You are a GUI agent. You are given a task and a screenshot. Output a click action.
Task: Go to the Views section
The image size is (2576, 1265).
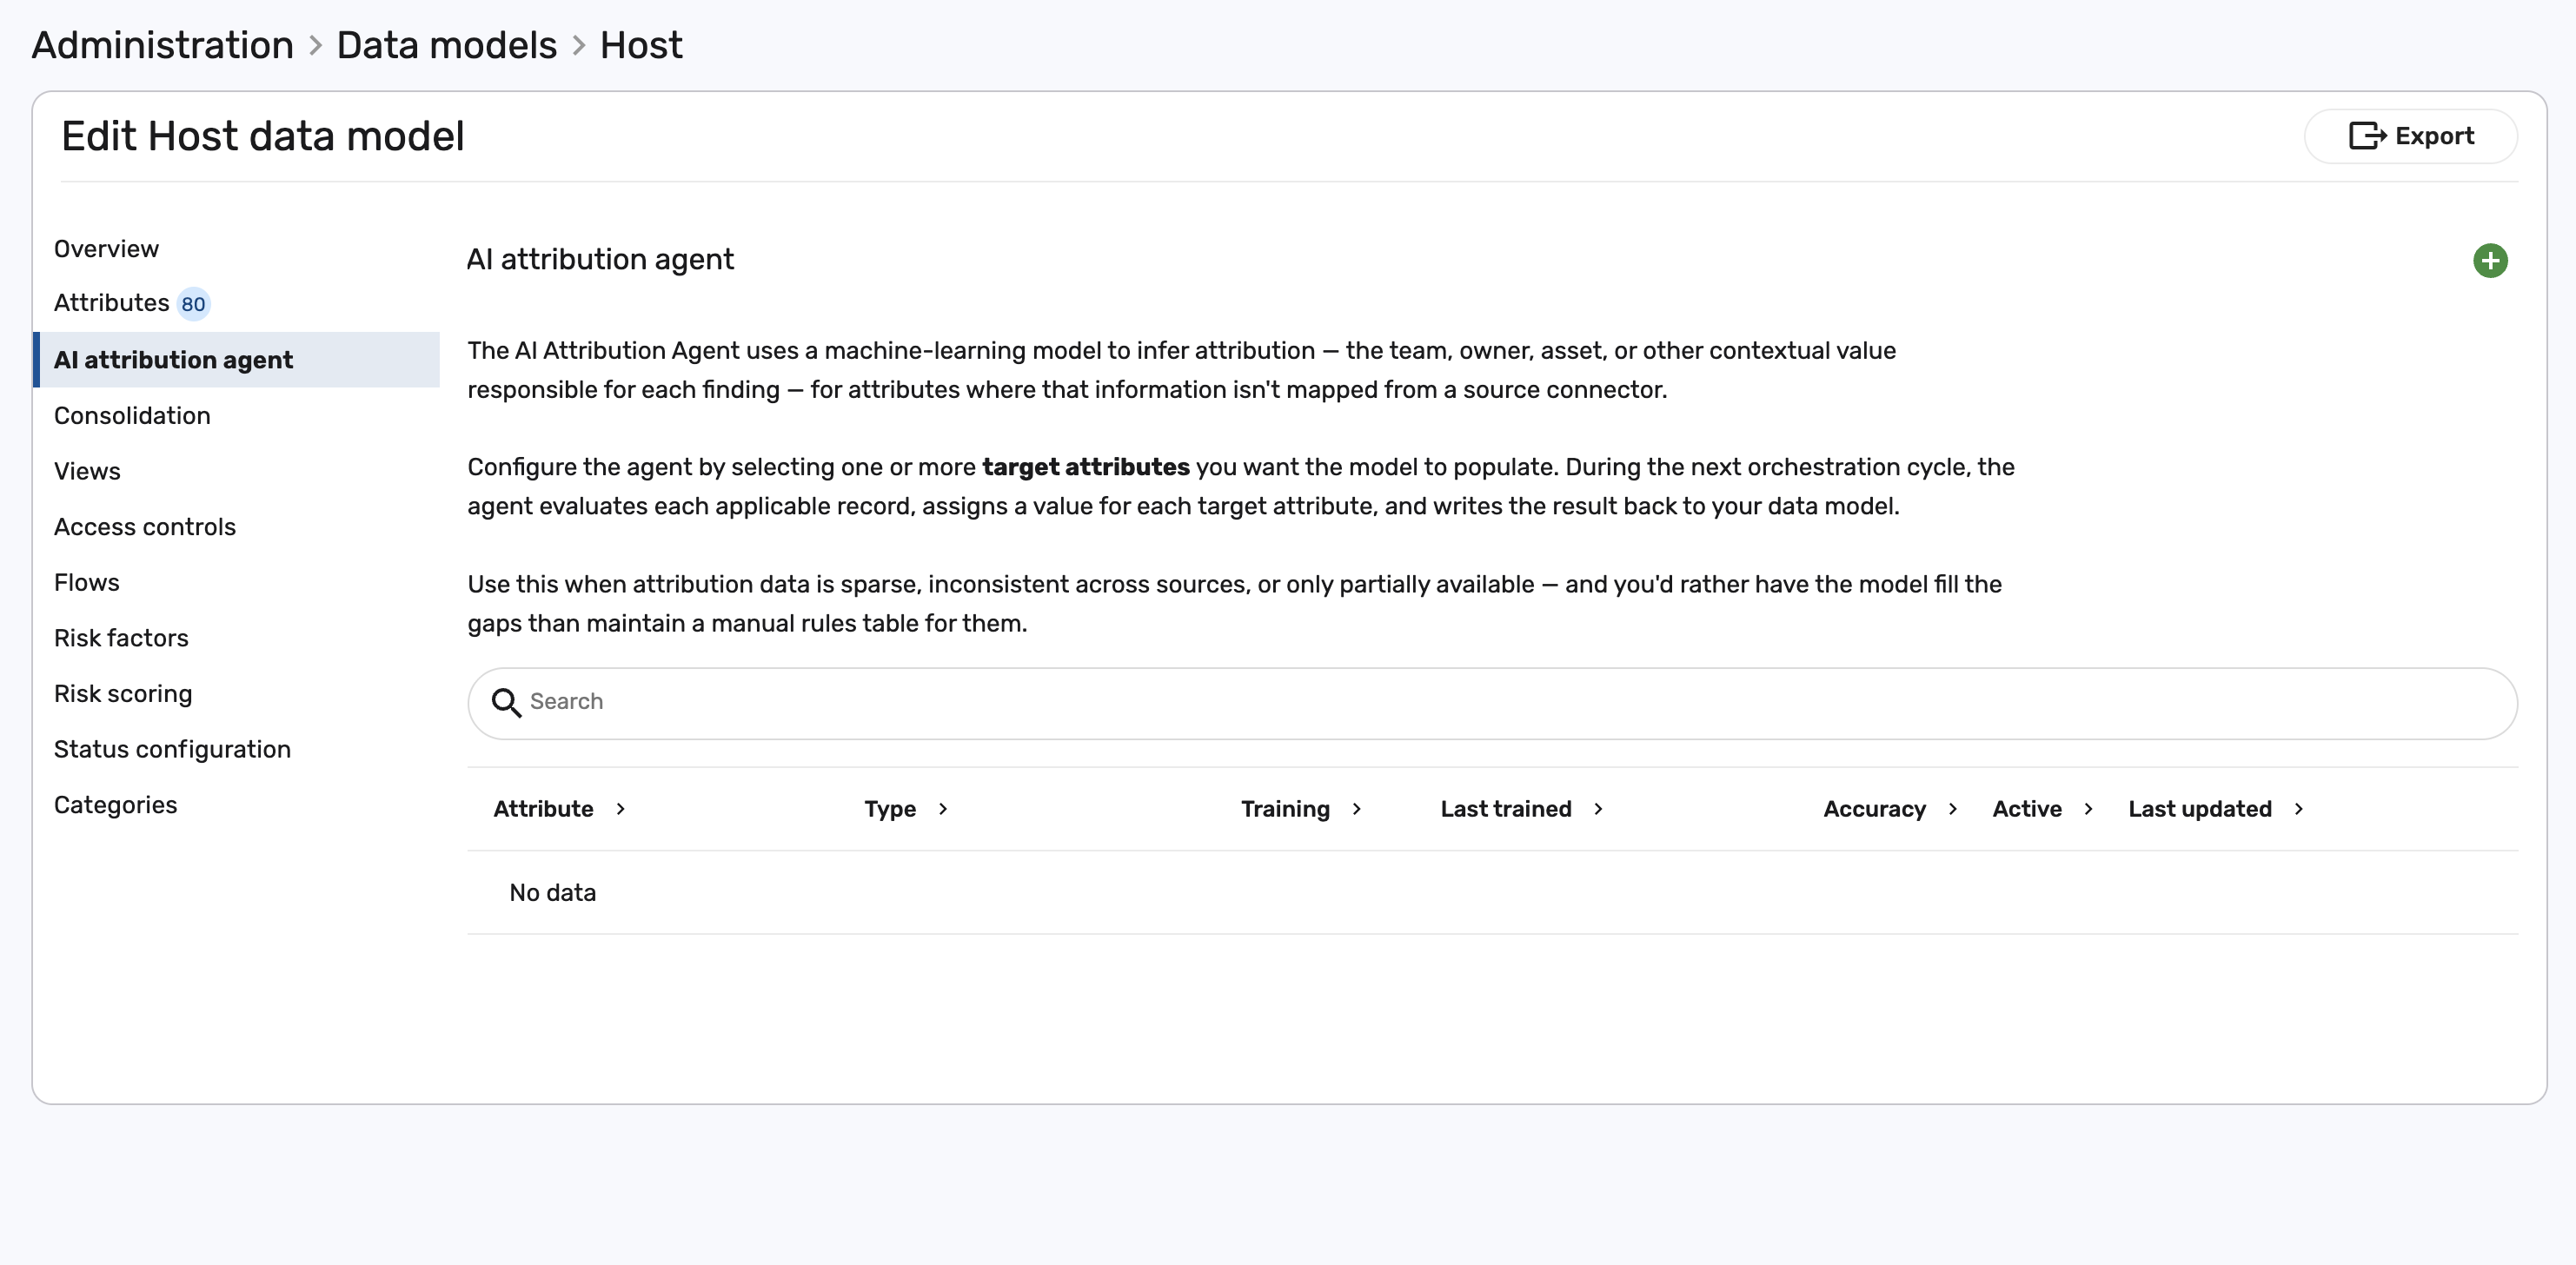click(87, 471)
